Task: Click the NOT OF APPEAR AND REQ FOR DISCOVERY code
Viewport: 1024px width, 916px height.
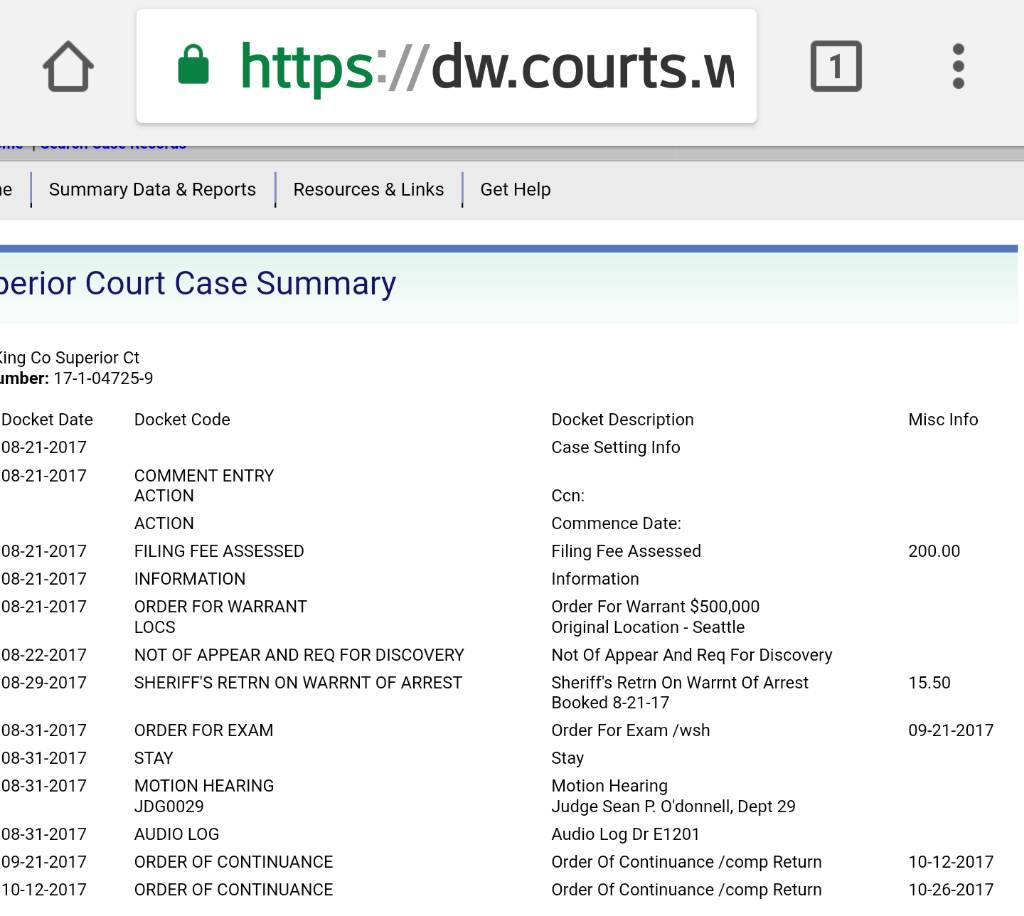Action: pyautogui.click(x=299, y=656)
